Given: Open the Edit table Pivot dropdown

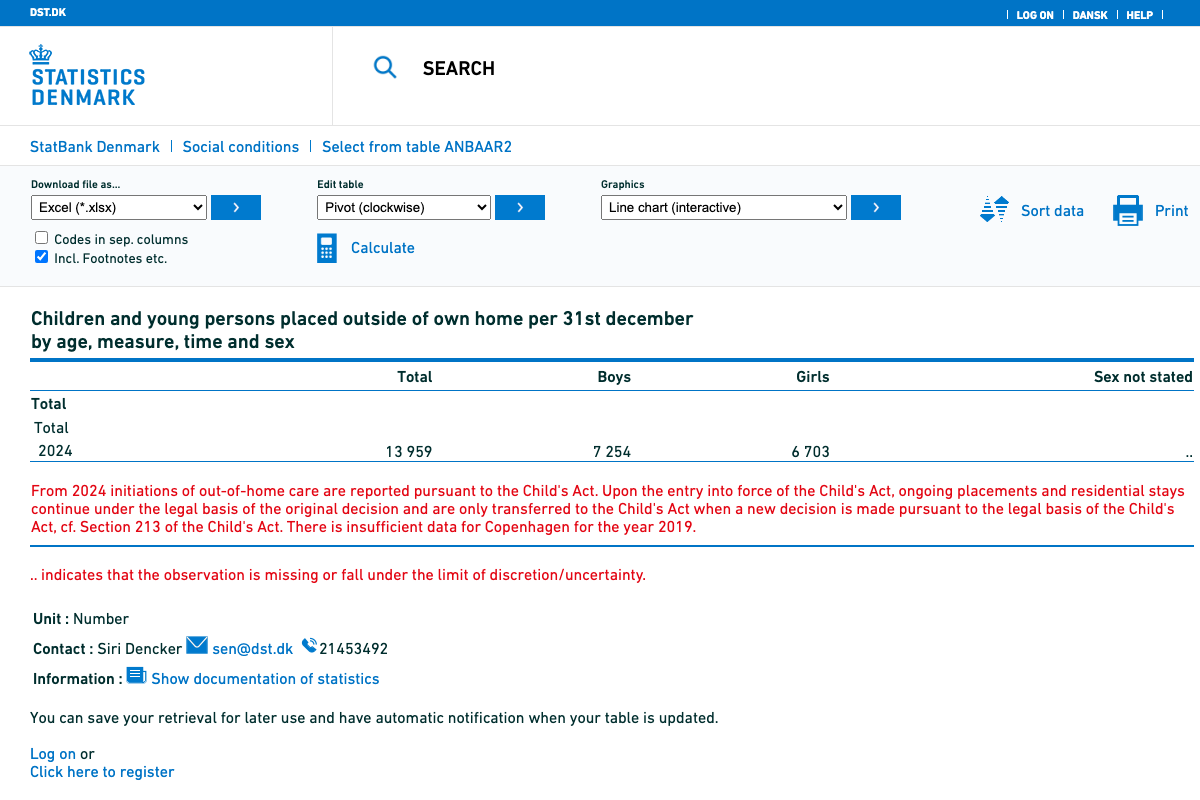Looking at the screenshot, I should click(x=404, y=208).
